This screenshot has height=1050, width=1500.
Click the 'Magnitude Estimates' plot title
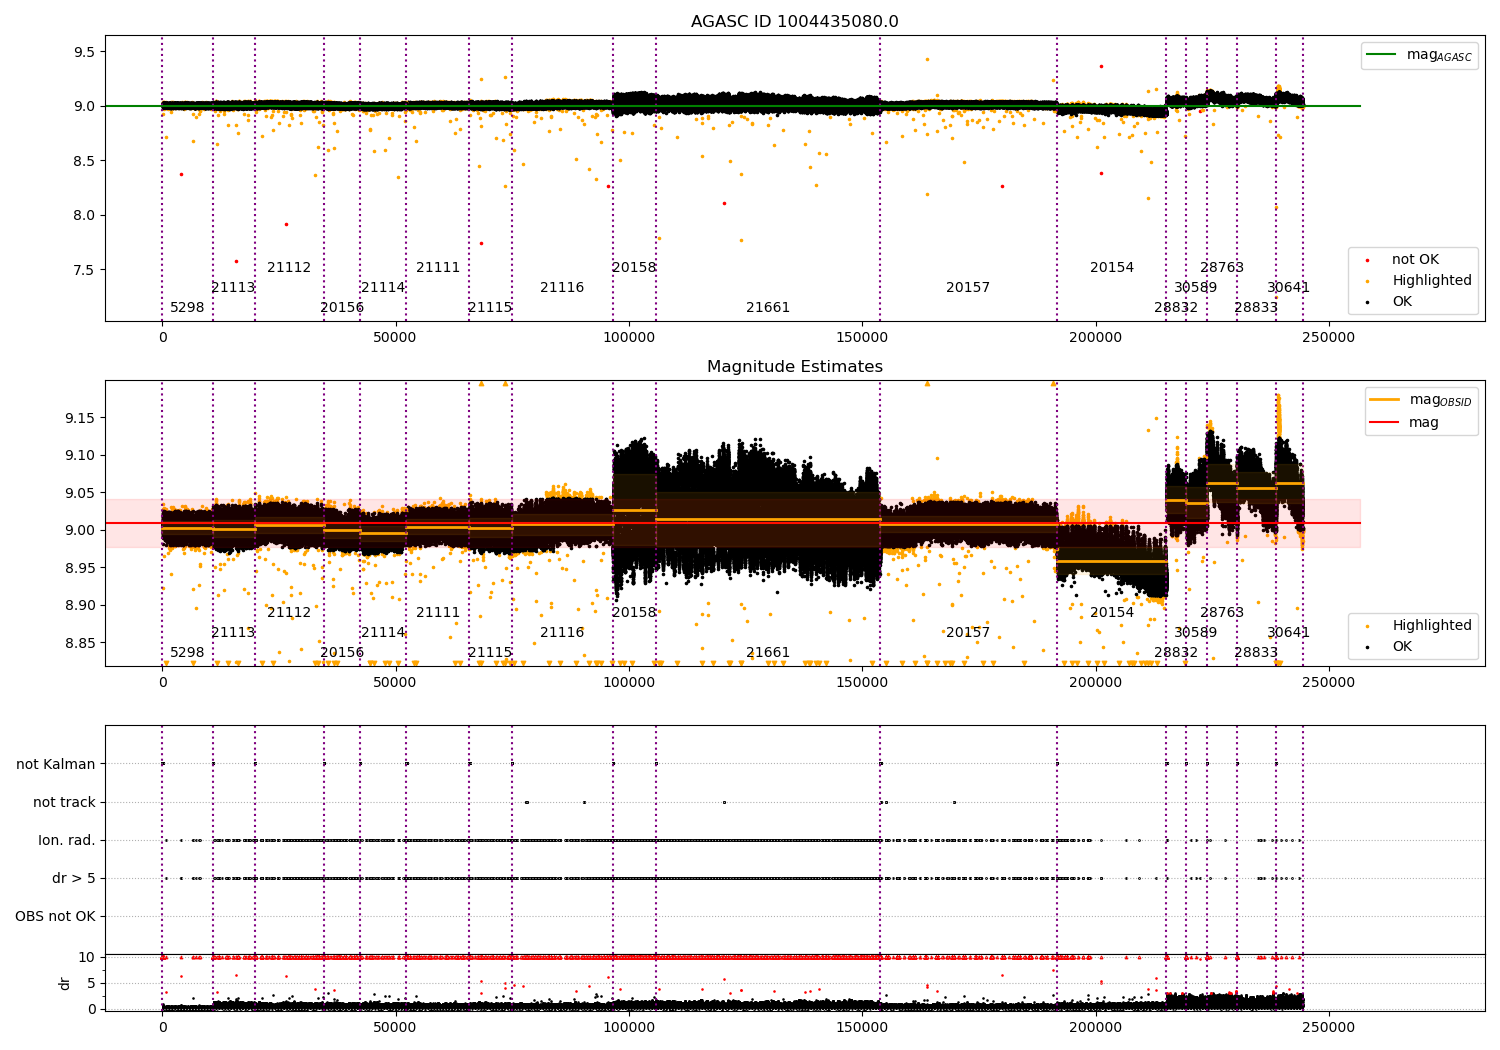pyautogui.click(x=794, y=367)
